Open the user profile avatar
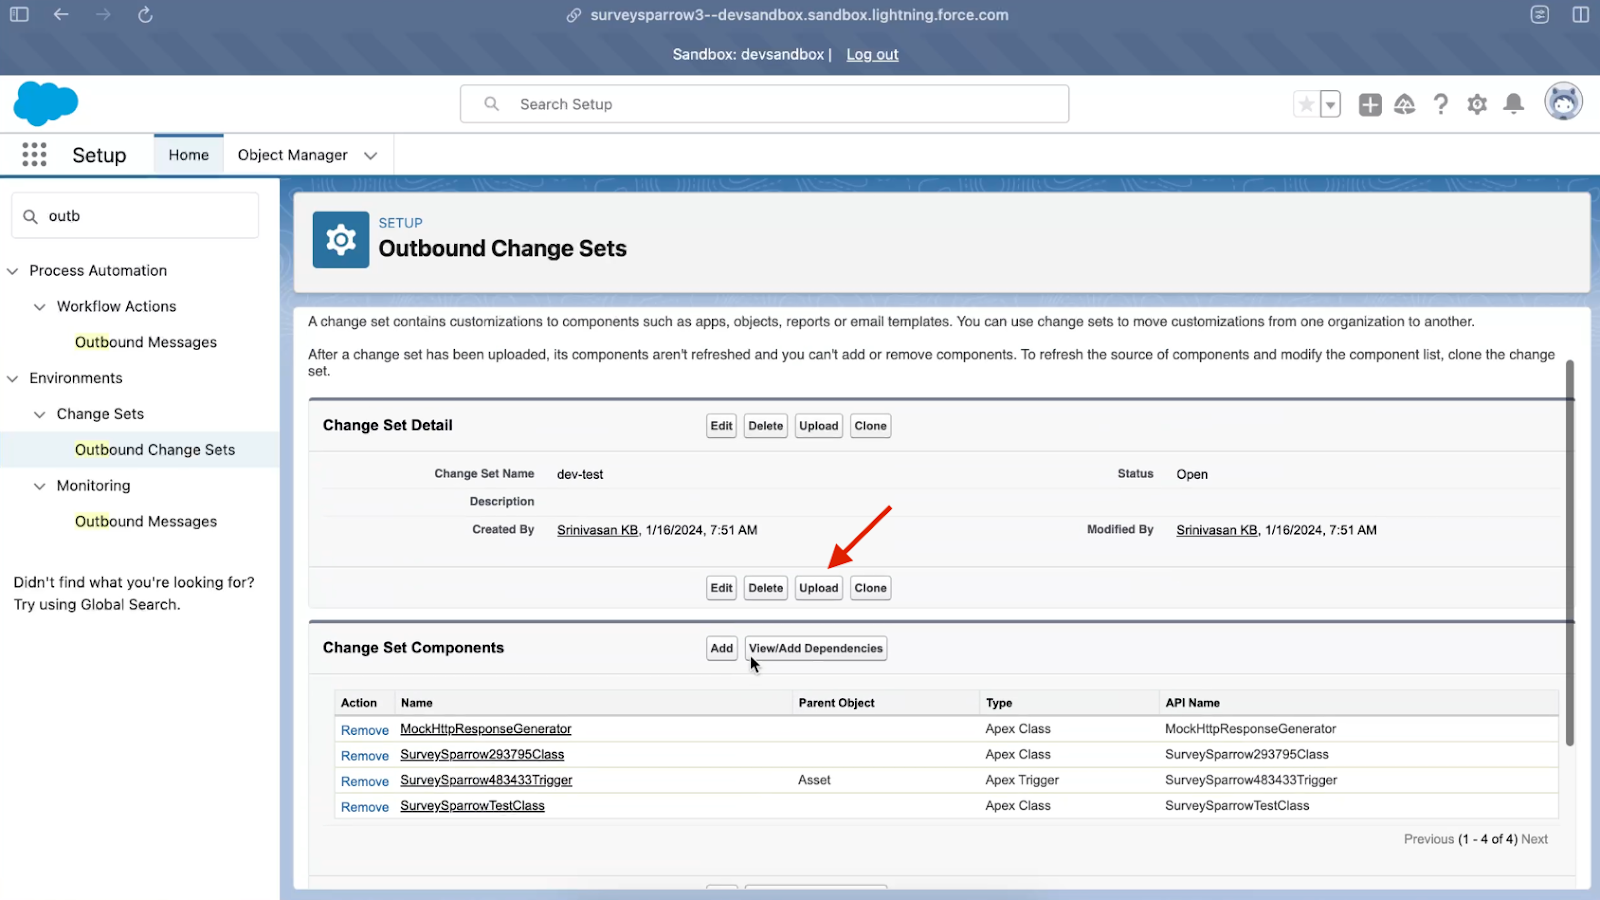The height and width of the screenshot is (900, 1600). click(x=1563, y=102)
